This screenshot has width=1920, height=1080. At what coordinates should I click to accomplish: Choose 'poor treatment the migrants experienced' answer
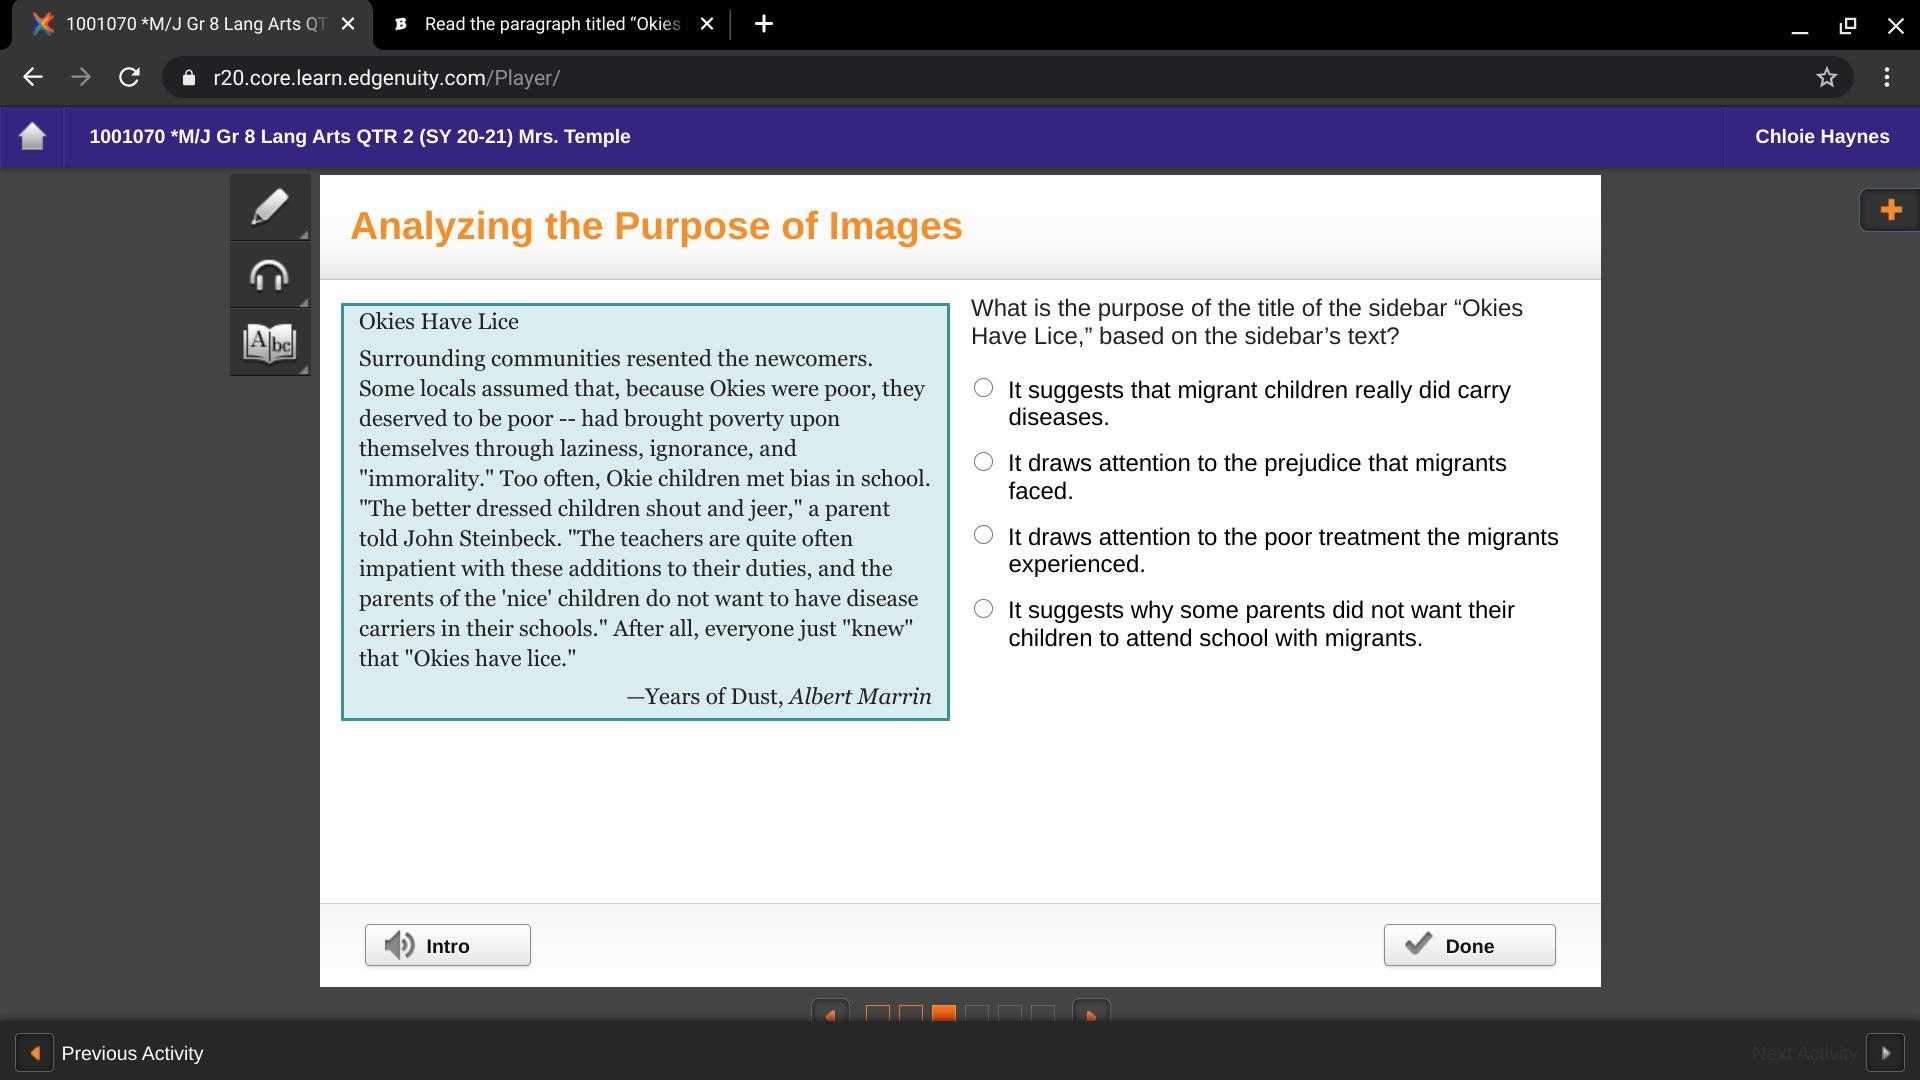tap(983, 535)
